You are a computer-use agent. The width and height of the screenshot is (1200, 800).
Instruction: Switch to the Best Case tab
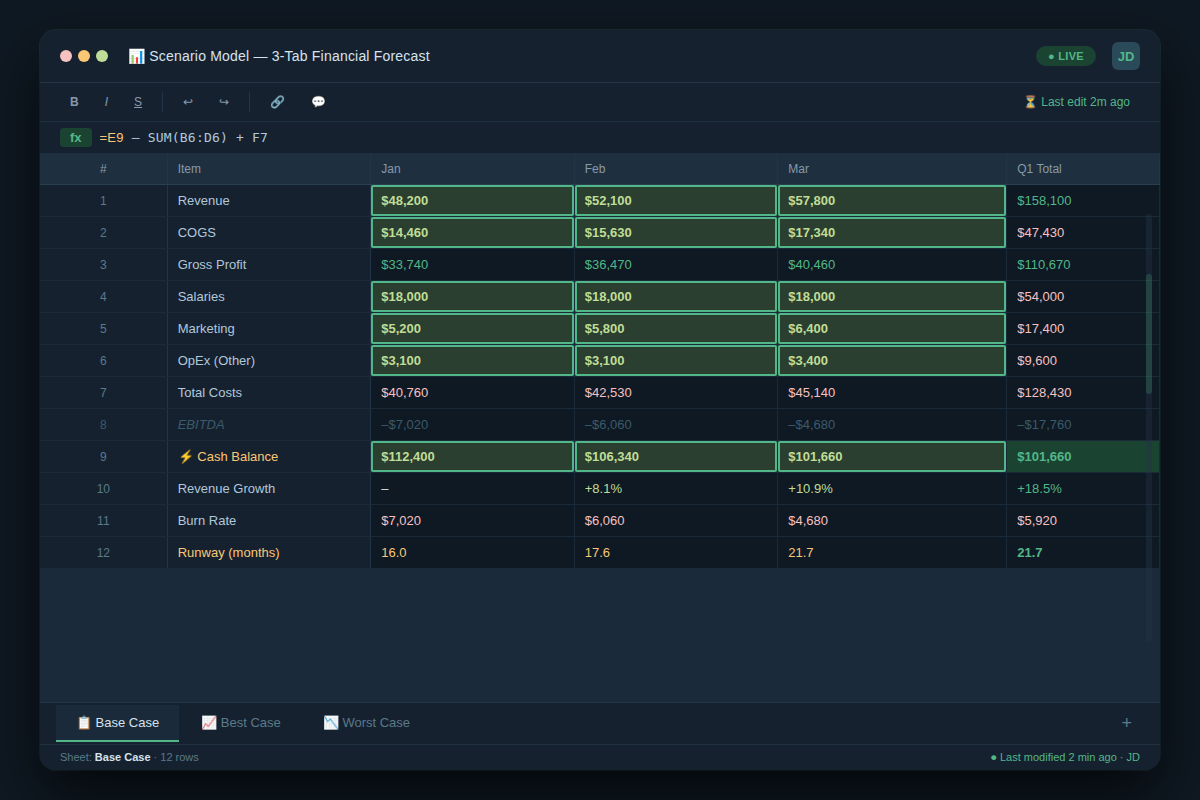click(241, 723)
